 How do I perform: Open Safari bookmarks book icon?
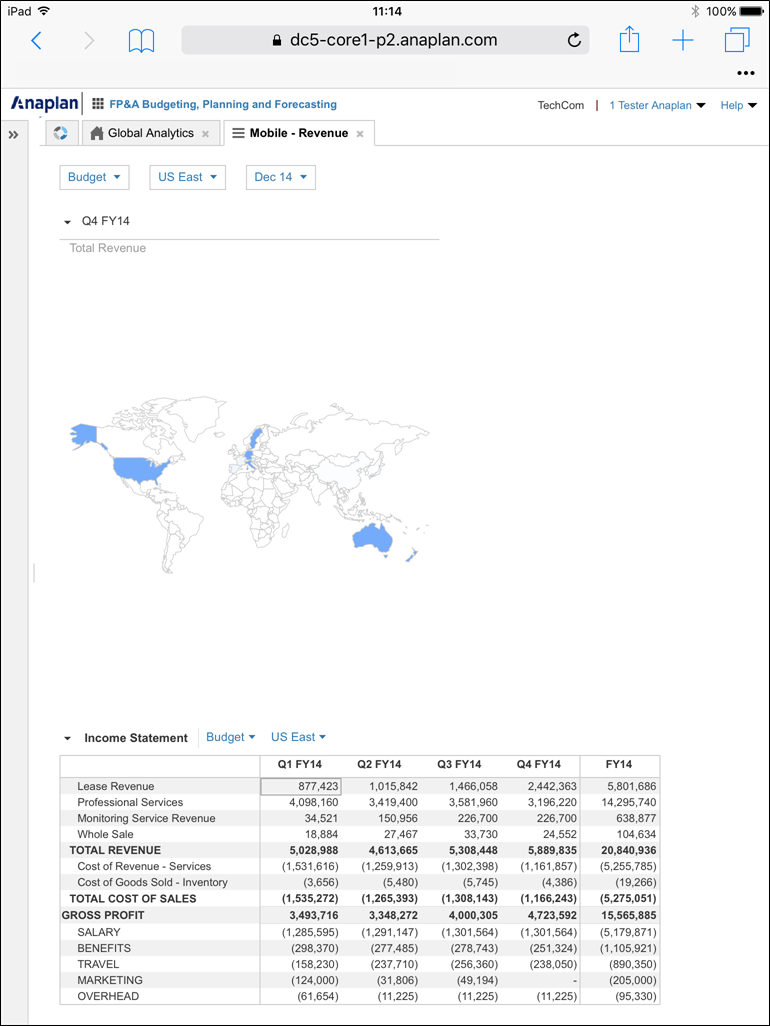tap(142, 41)
